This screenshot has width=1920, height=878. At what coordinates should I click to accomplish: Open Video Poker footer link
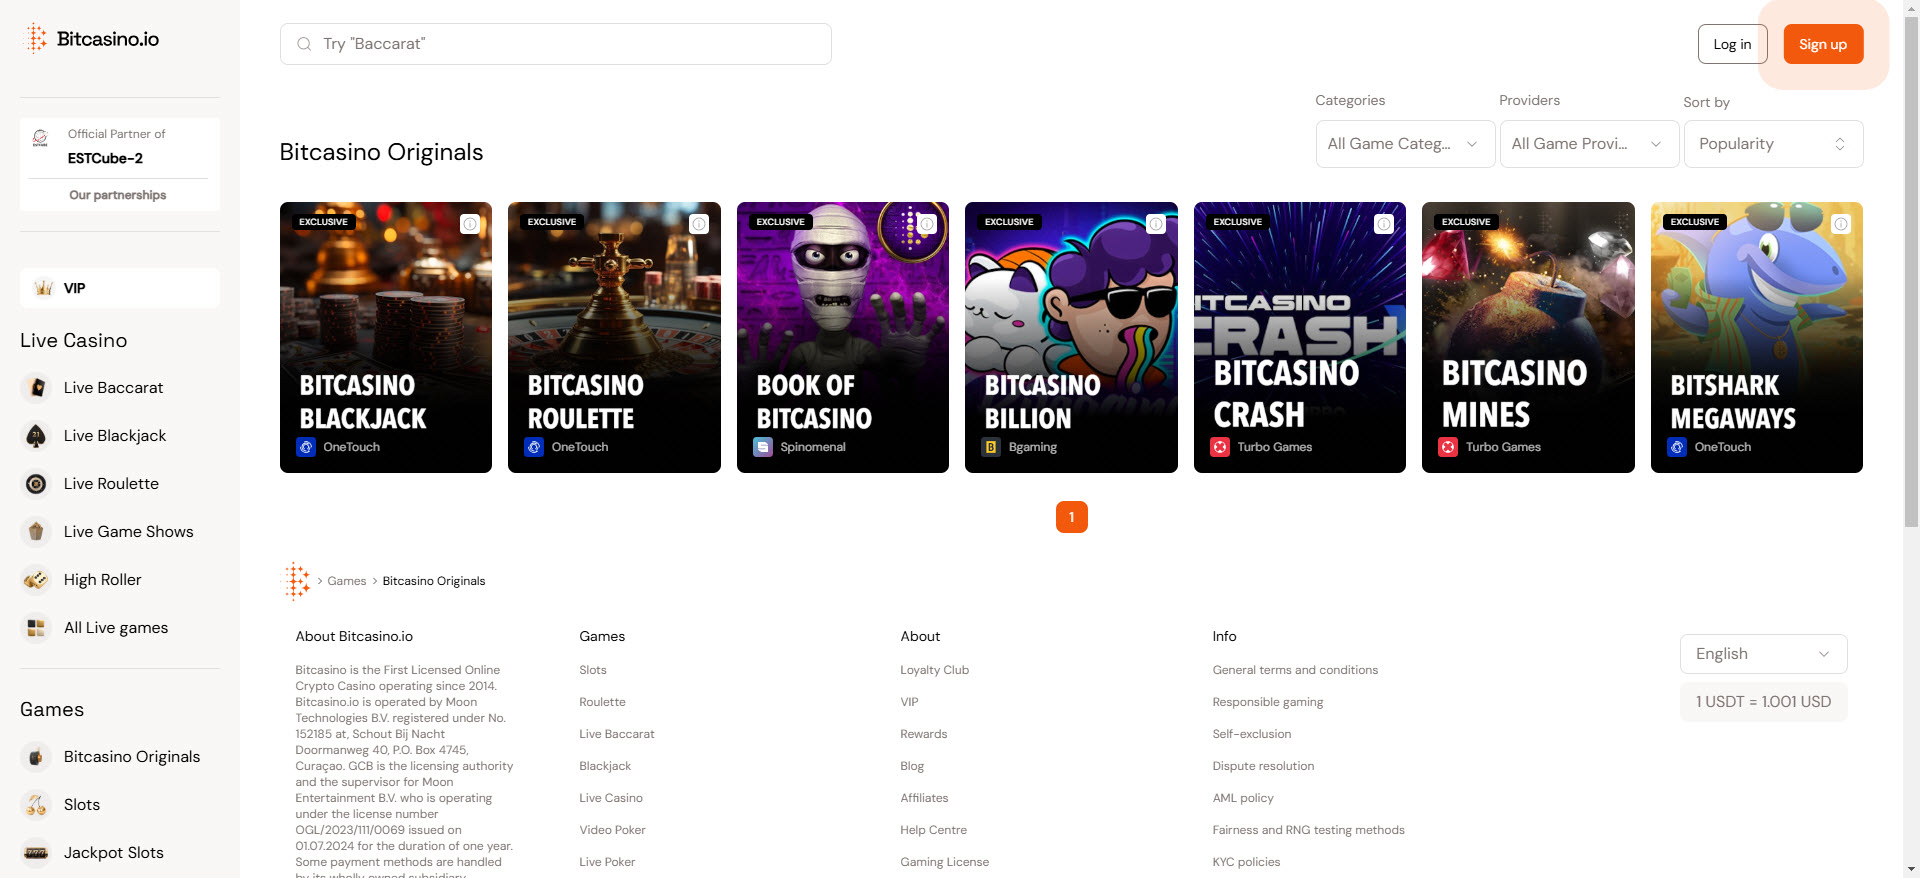click(612, 830)
